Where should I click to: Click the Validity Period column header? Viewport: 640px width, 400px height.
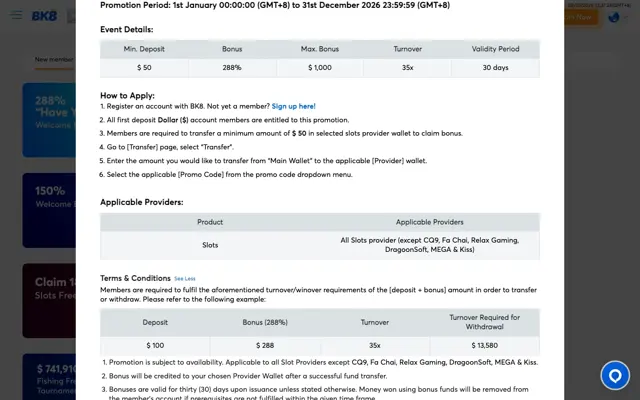pos(496,49)
